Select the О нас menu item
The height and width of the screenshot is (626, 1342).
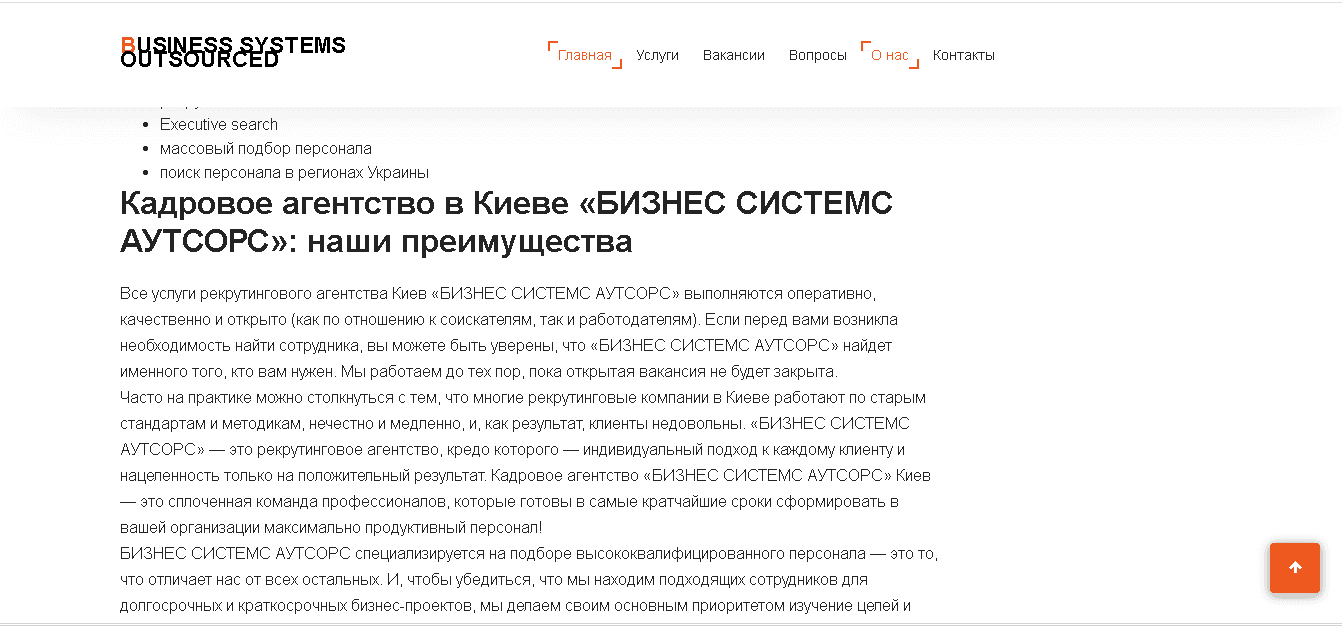[888, 55]
